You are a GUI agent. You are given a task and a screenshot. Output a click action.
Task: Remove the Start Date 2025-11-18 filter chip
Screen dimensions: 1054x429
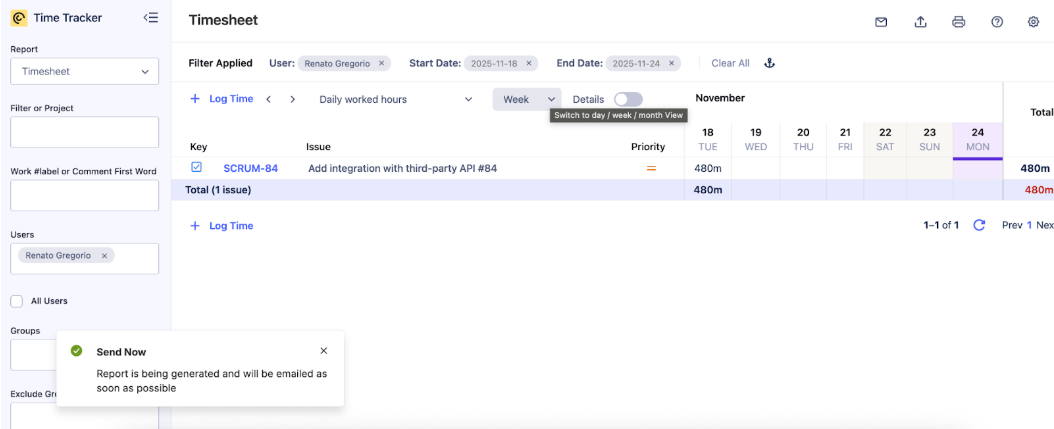click(528, 63)
